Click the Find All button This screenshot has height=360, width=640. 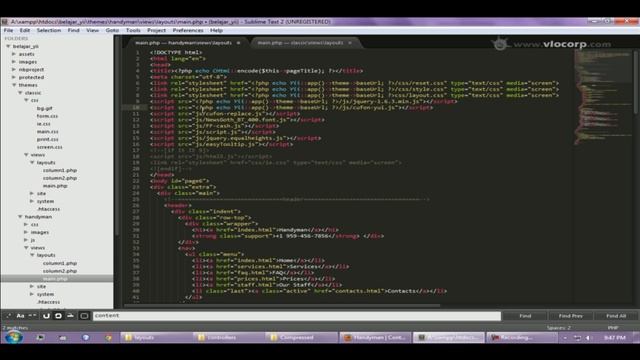[x=616, y=316]
